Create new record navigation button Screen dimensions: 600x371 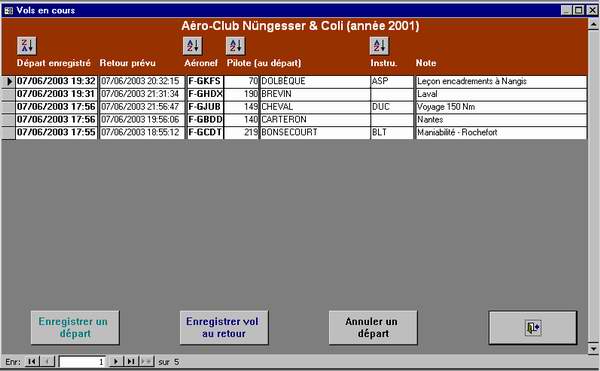tap(146, 361)
